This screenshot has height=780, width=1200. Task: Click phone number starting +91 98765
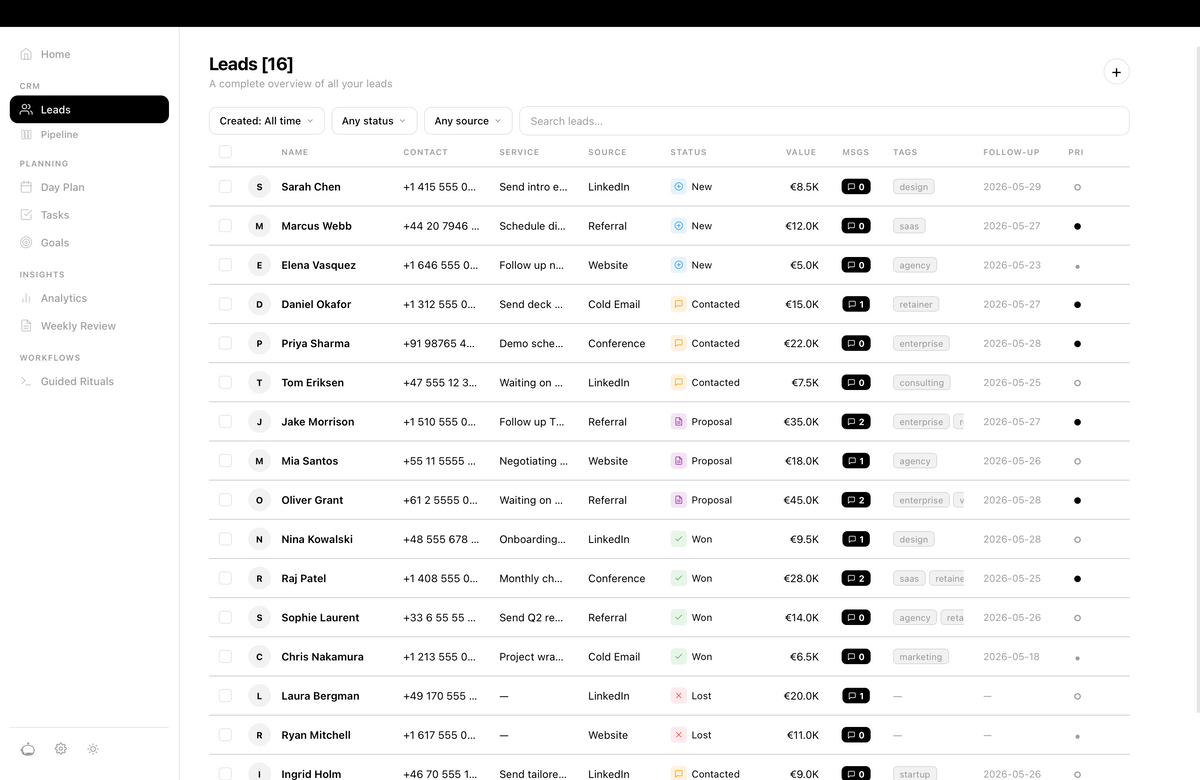point(439,343)
